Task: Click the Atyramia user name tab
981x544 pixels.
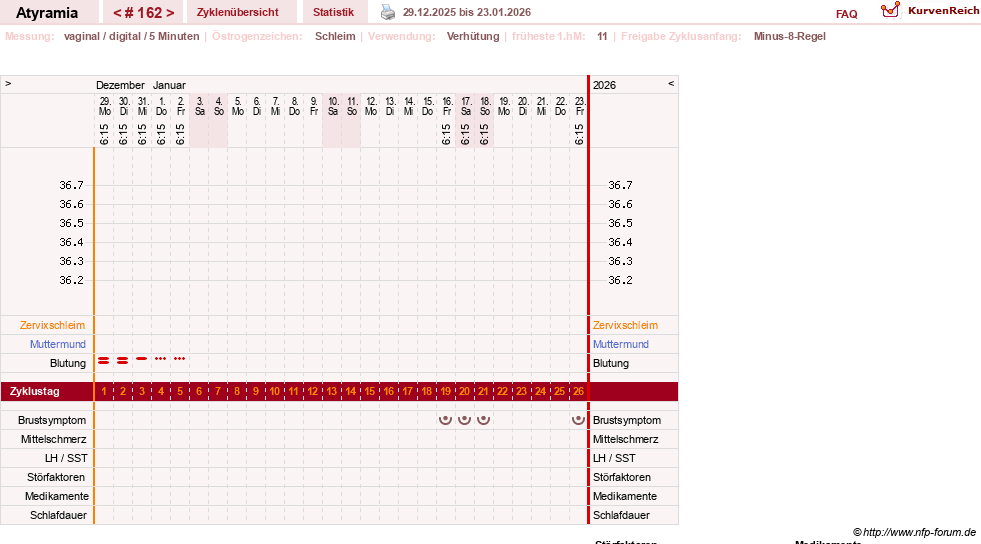Action: tap(47, 13)
